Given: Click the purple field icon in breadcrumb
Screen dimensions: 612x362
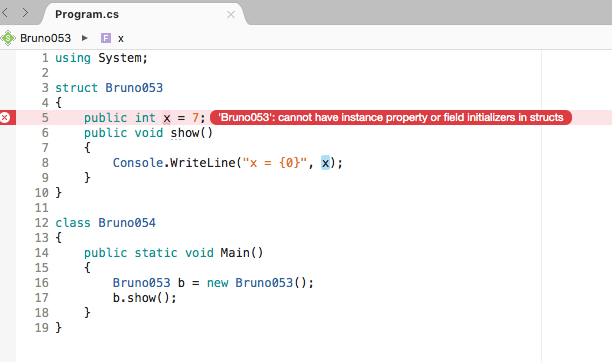Looking at the screenshot, I should point(106,38).
